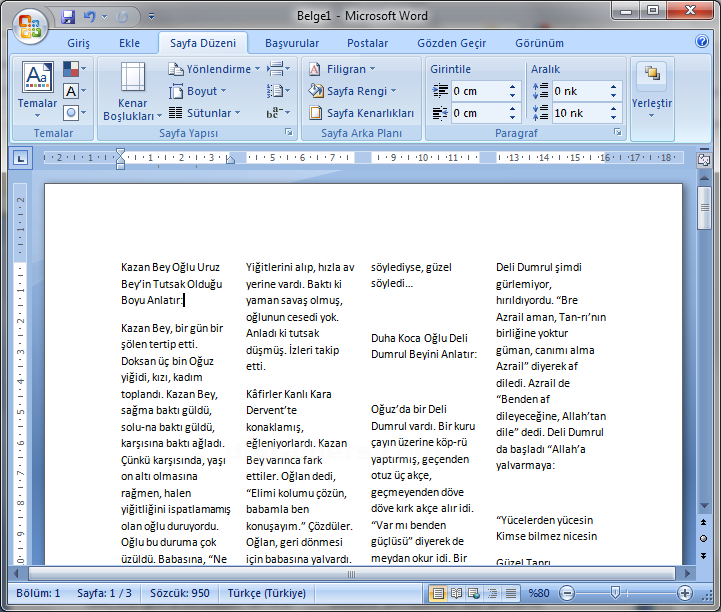Viewport: 721px width, 612px height.
Task: Decrease spacing after with down arrow
Action: [613, 117]
